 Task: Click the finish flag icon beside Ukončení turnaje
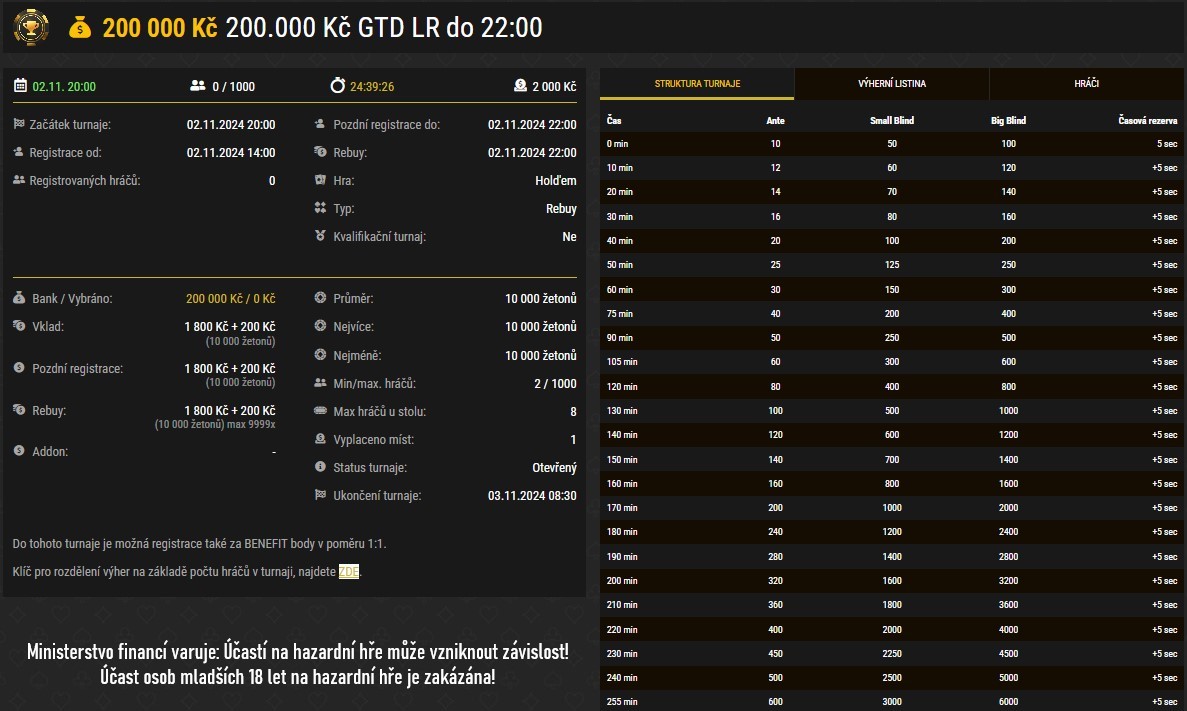320,494
